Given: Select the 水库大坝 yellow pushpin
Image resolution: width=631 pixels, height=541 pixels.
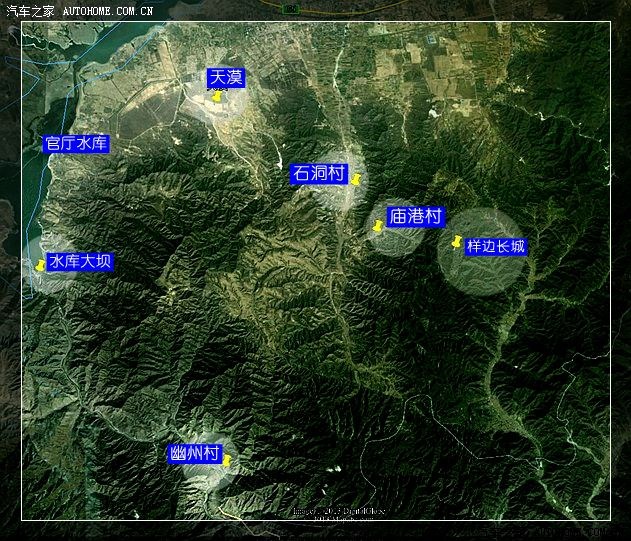Looking at the screenshot, I should pyautogui.click(x=40, y=265).
